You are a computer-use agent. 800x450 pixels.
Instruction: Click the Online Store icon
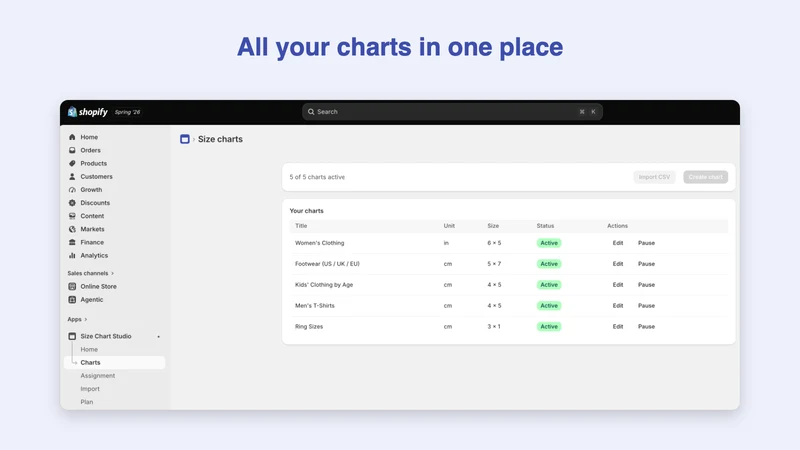72,286
